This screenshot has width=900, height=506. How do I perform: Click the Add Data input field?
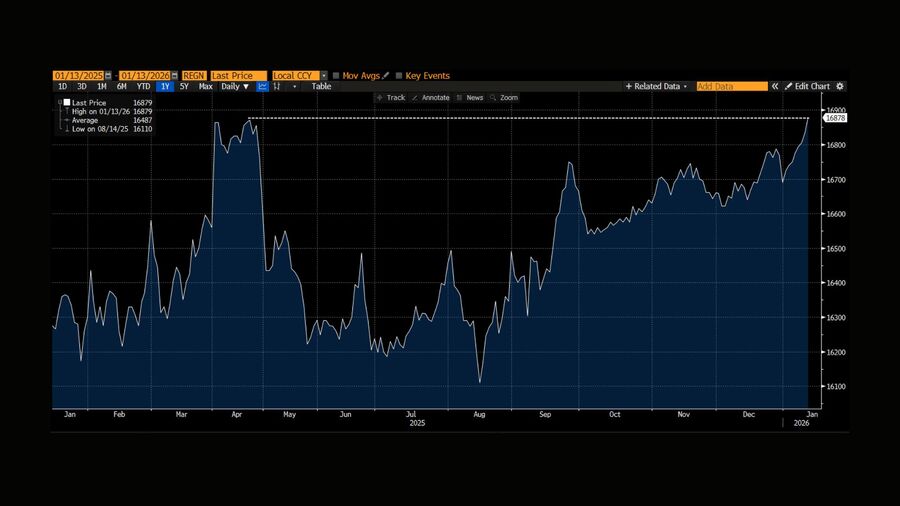click(732, 87)
